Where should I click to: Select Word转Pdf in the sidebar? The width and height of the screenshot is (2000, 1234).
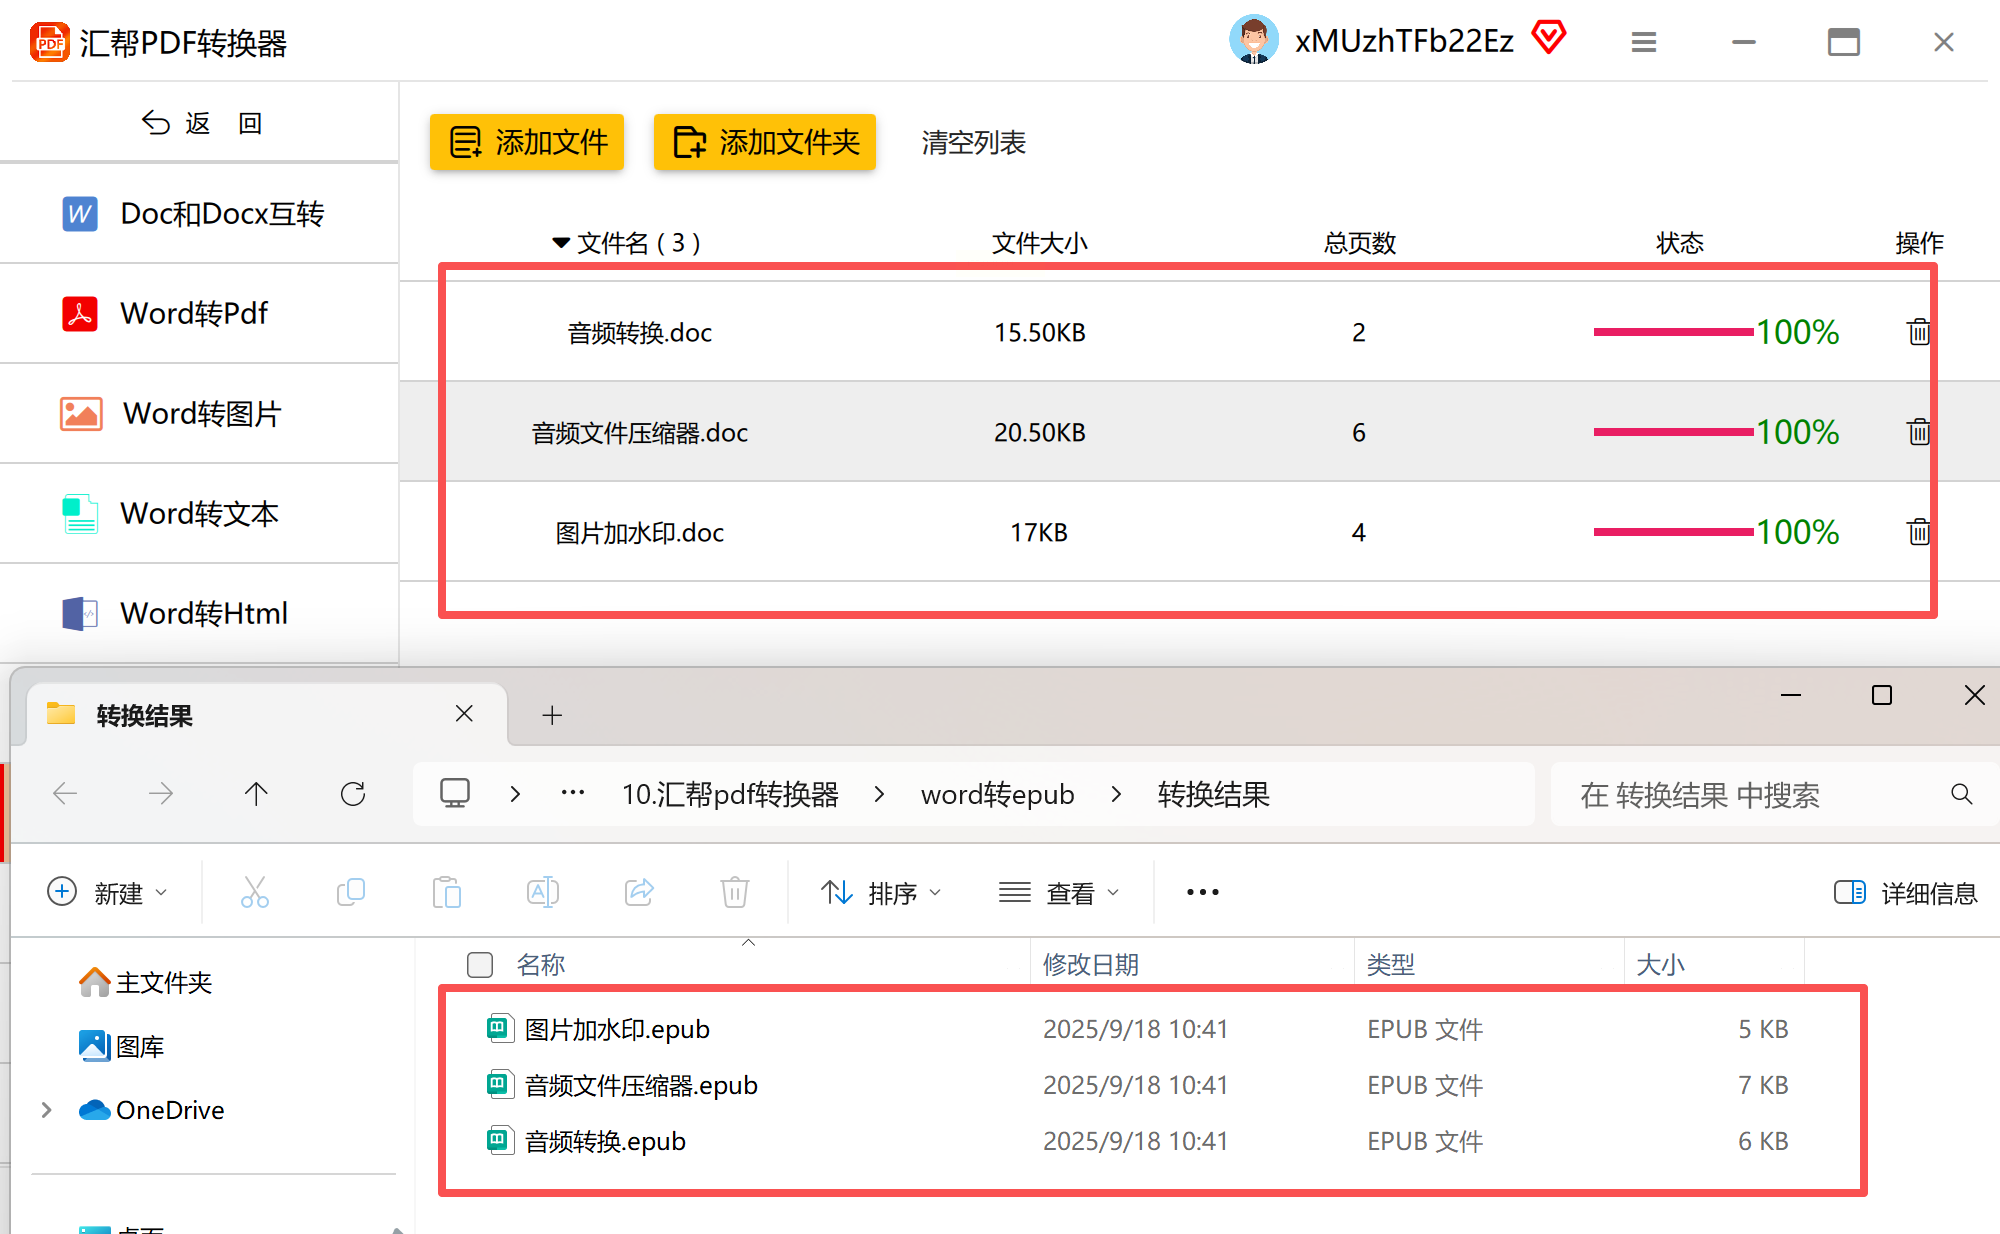pos(195,313)
